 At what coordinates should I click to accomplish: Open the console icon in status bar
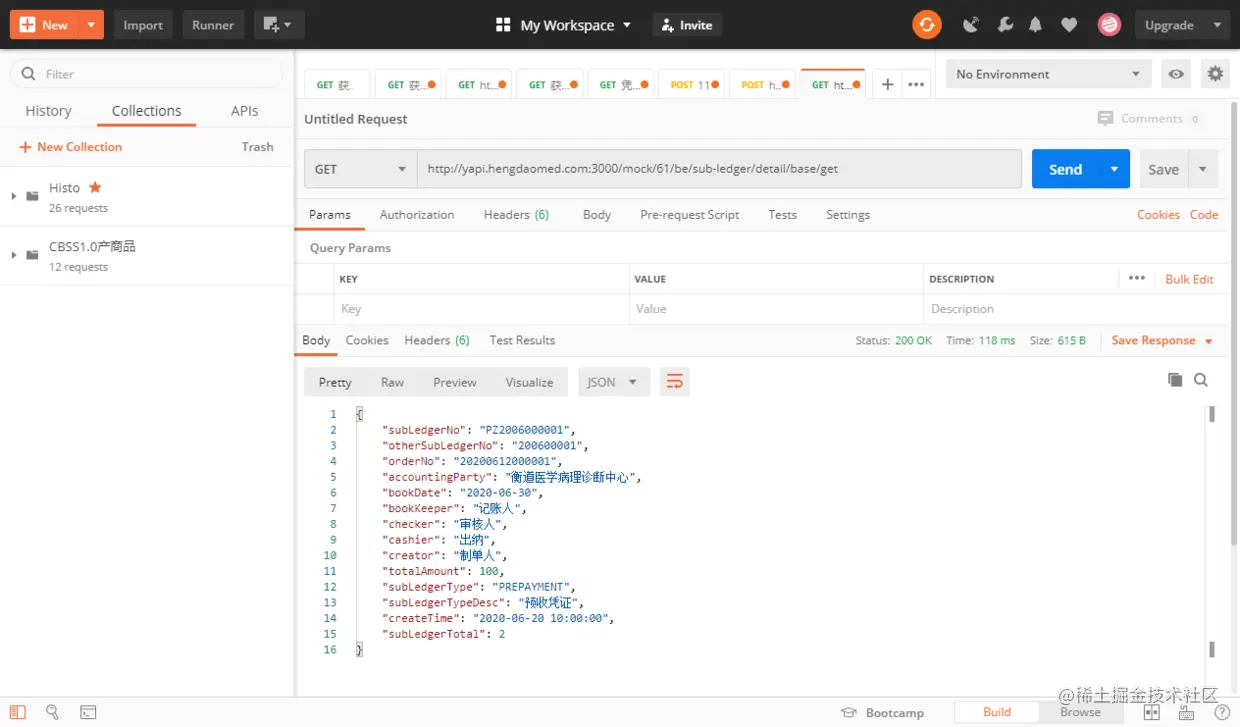pyautogui.click(x=88, y=712)
